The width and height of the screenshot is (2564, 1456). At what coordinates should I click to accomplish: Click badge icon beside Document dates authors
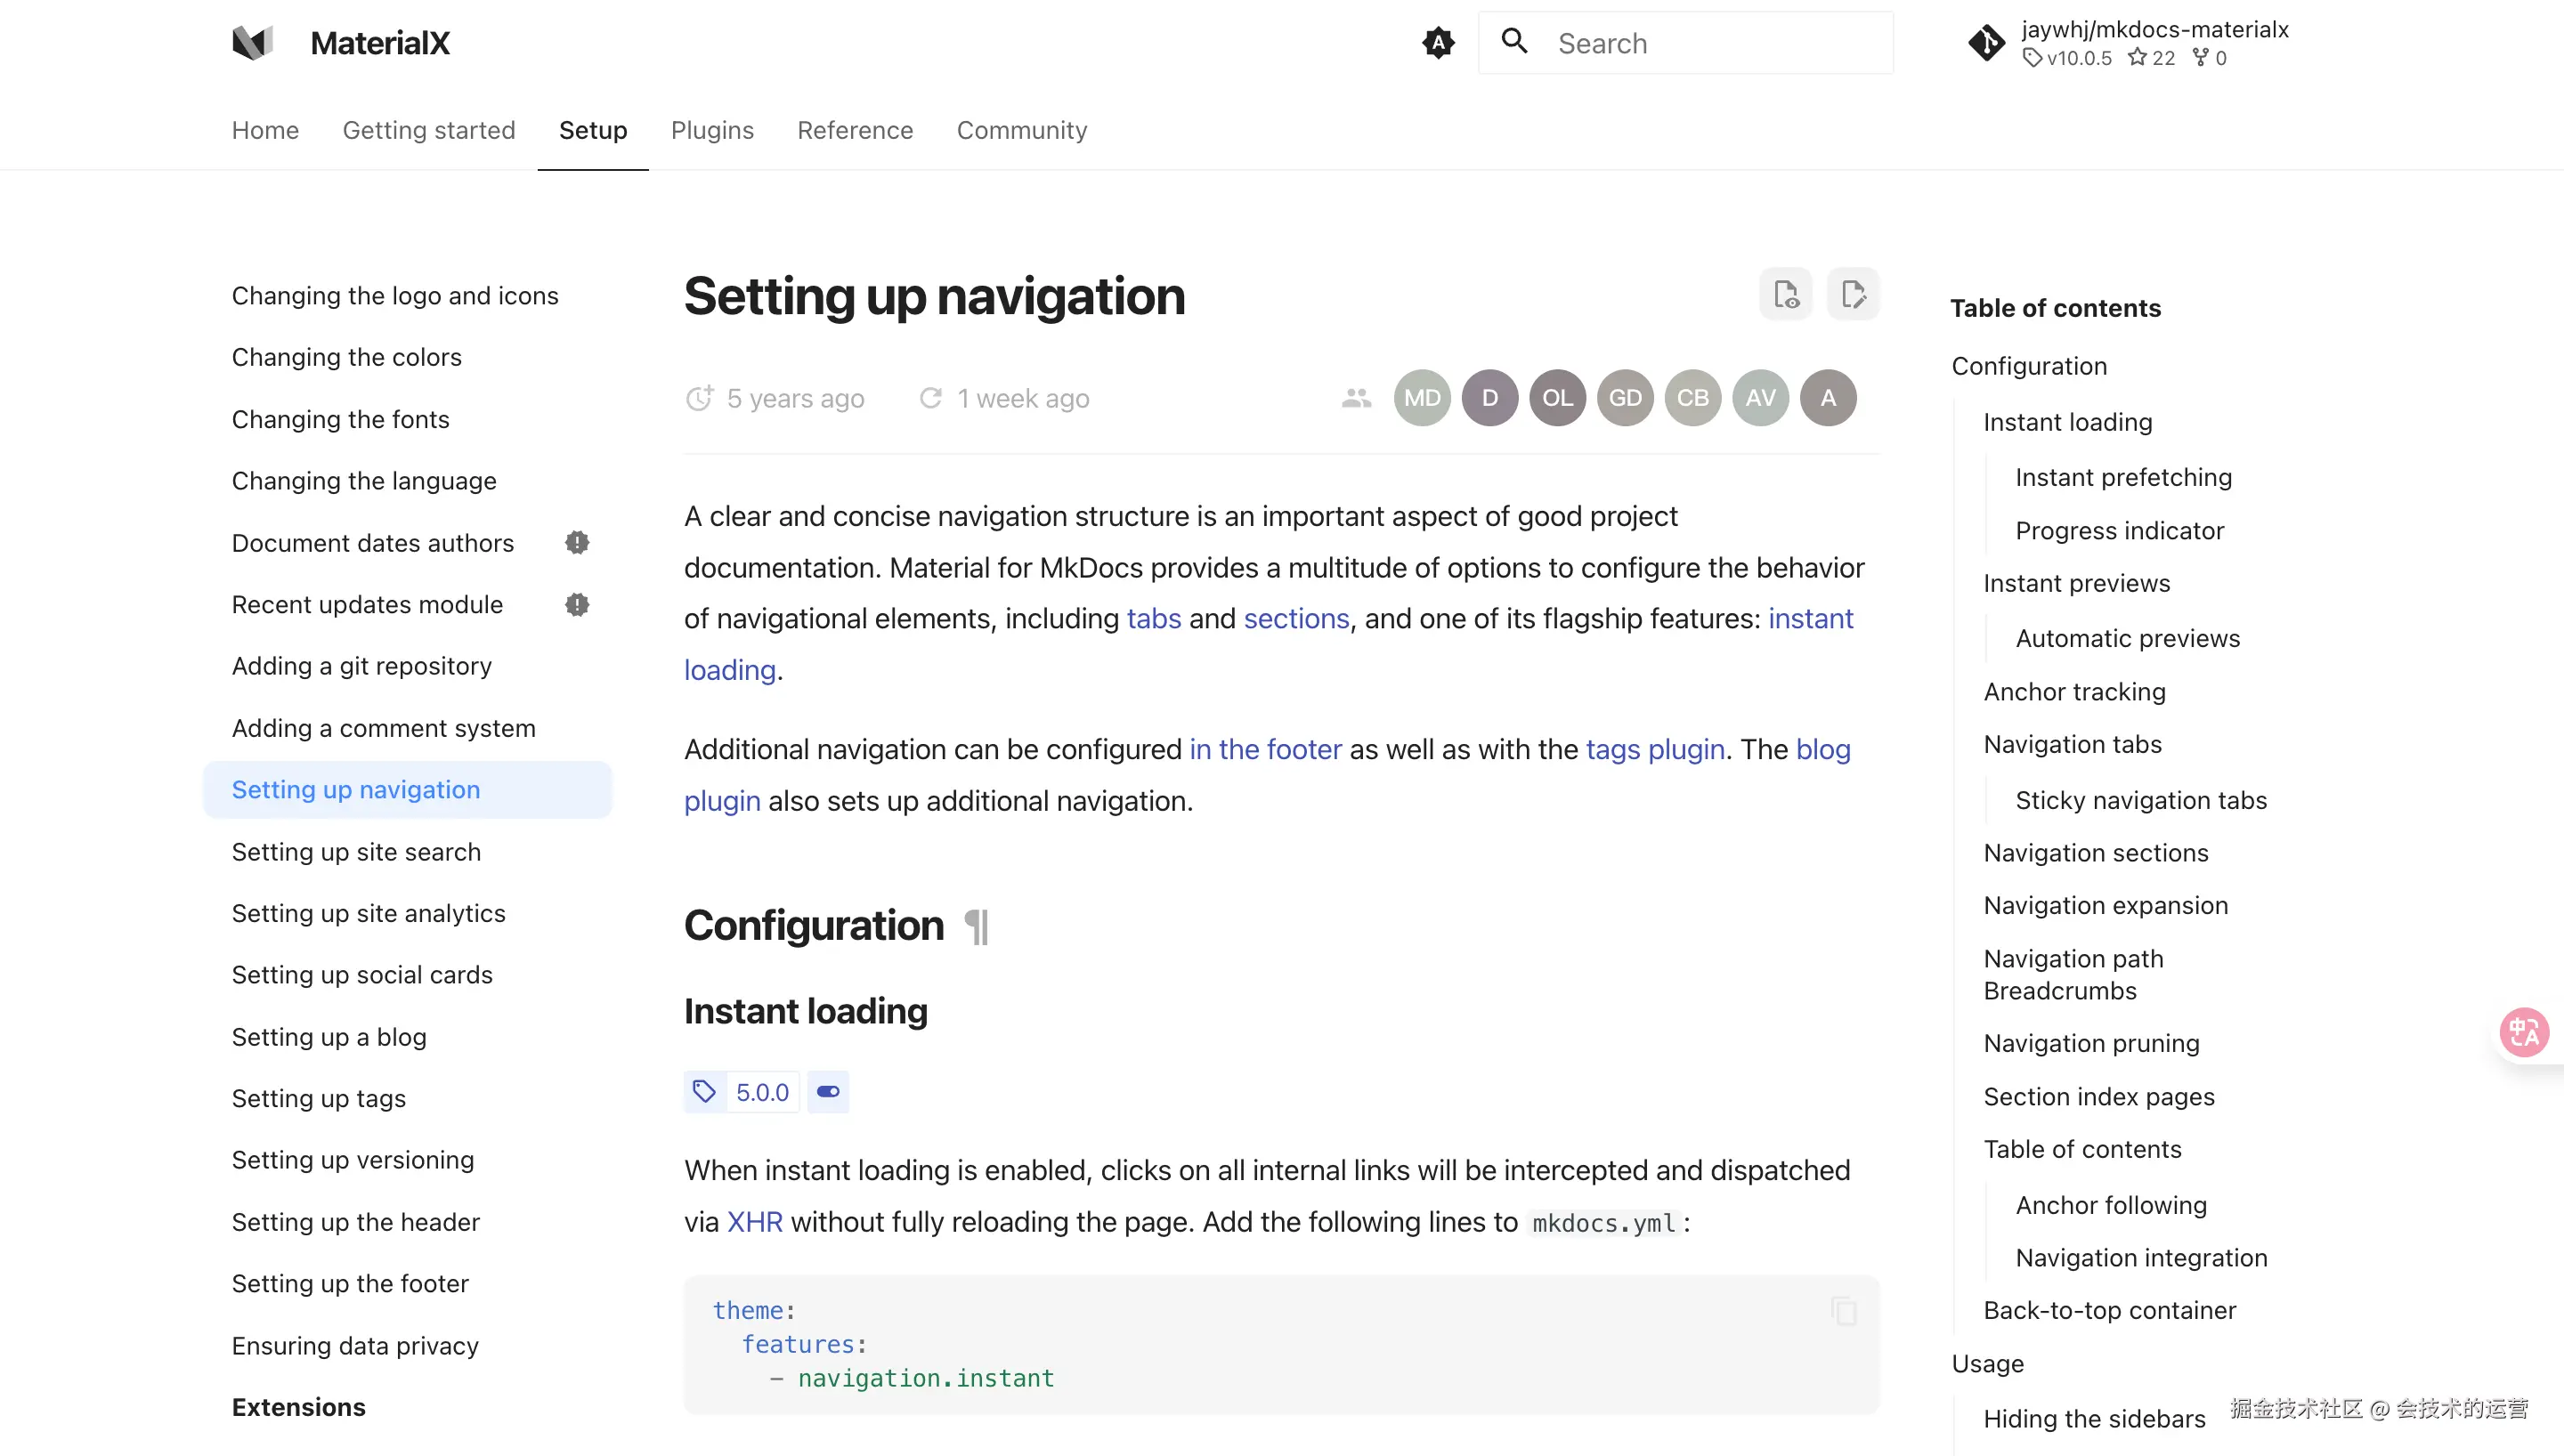coord(577,543)
